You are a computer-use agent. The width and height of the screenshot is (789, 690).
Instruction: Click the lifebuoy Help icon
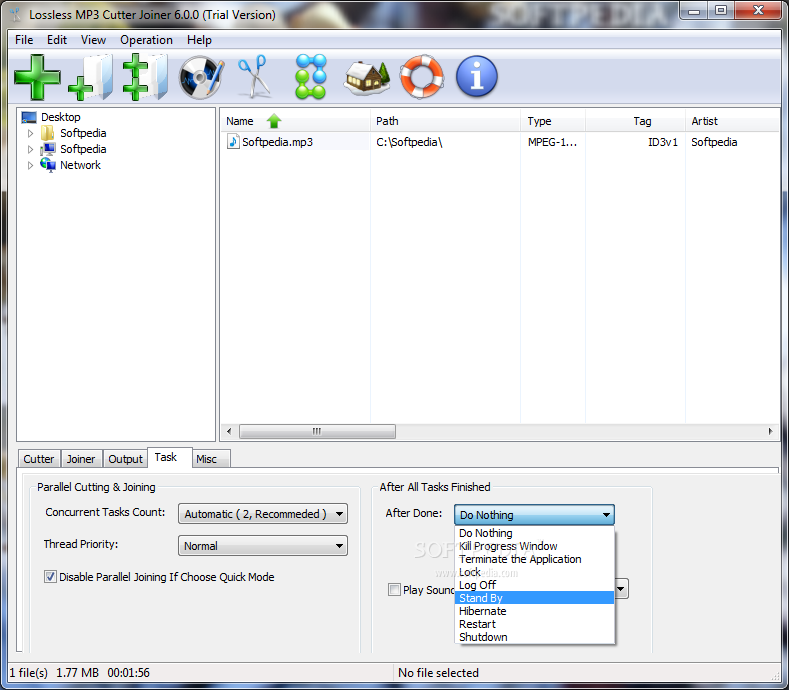pyautogui.click(x=422, y=76)
